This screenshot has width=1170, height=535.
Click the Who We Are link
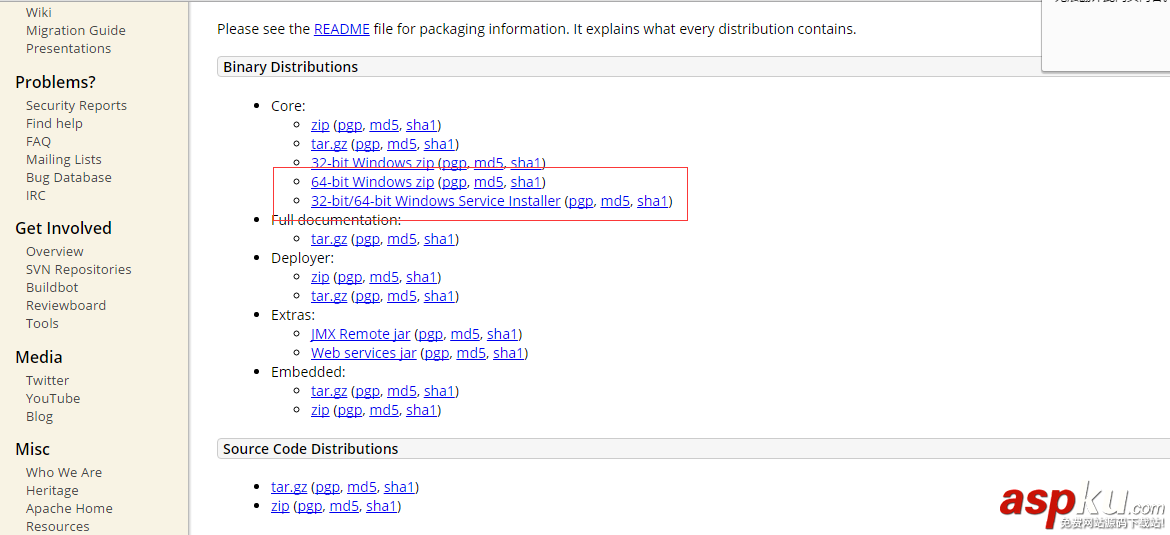click(x=63, y=472)
